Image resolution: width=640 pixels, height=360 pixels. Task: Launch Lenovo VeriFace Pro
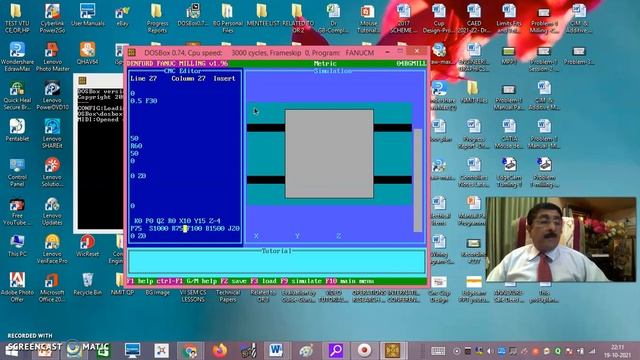coord(52,249)
